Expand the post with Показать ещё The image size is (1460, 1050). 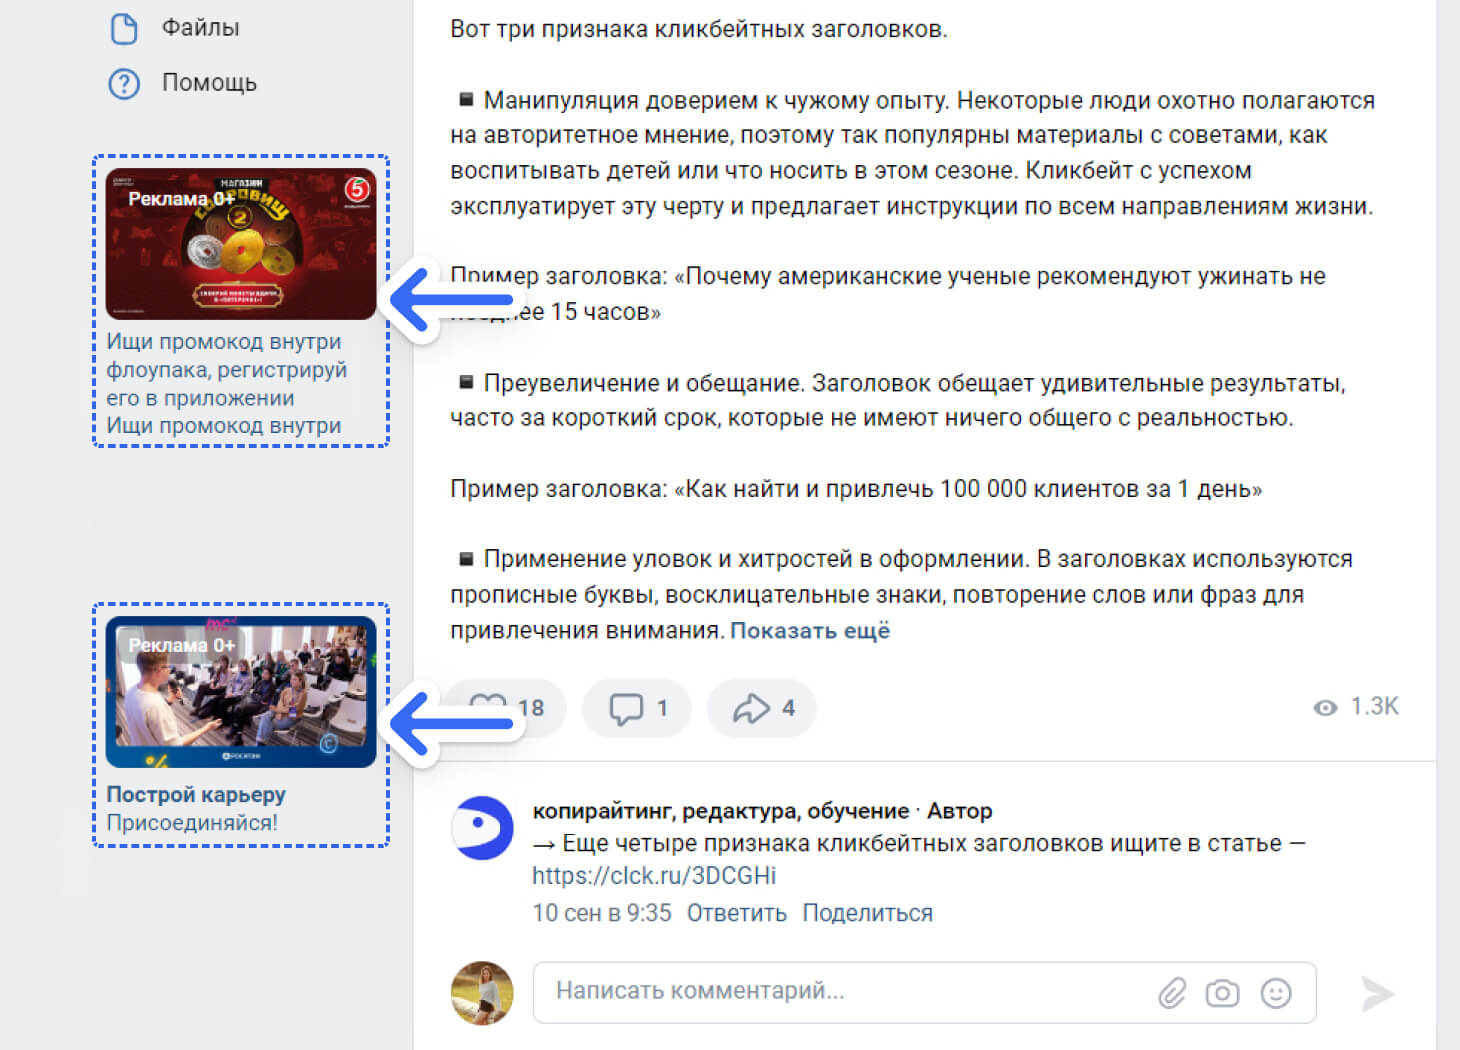[810, 631]
